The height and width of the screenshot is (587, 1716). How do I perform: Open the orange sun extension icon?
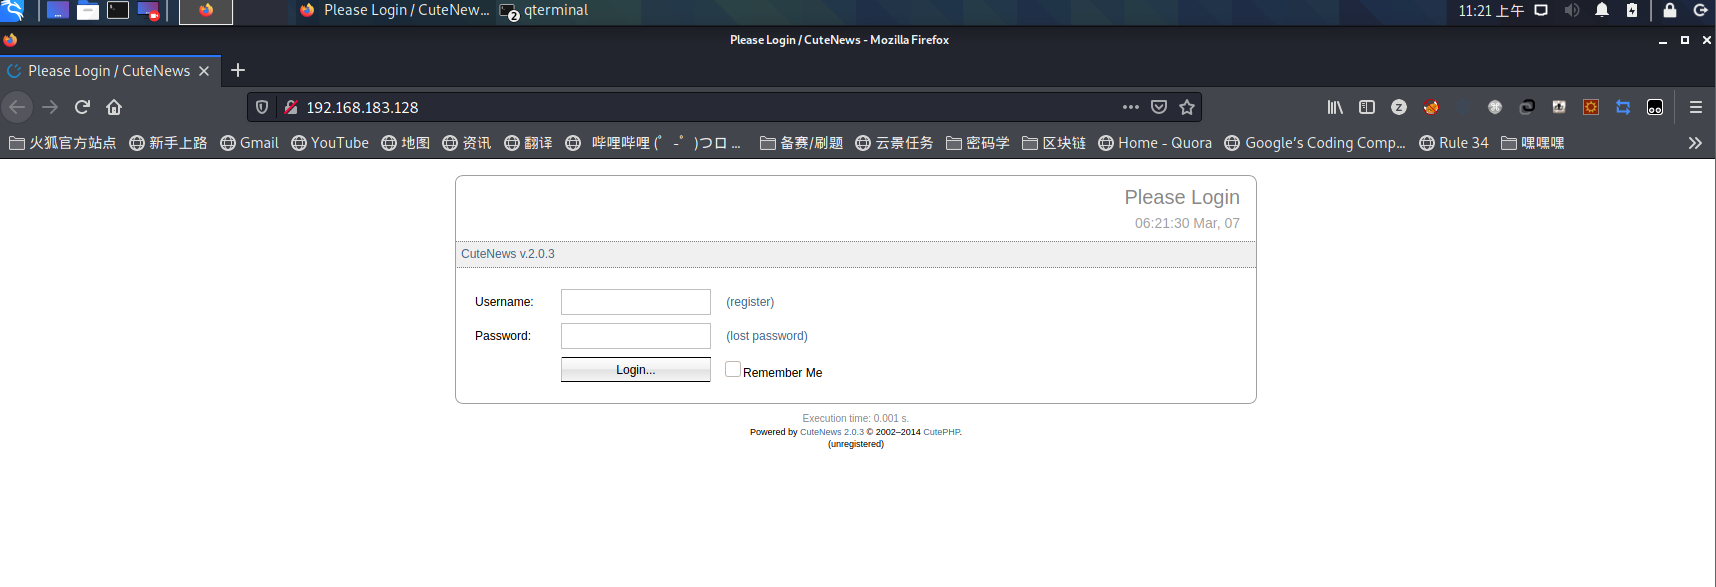[x=1591, y=107]
